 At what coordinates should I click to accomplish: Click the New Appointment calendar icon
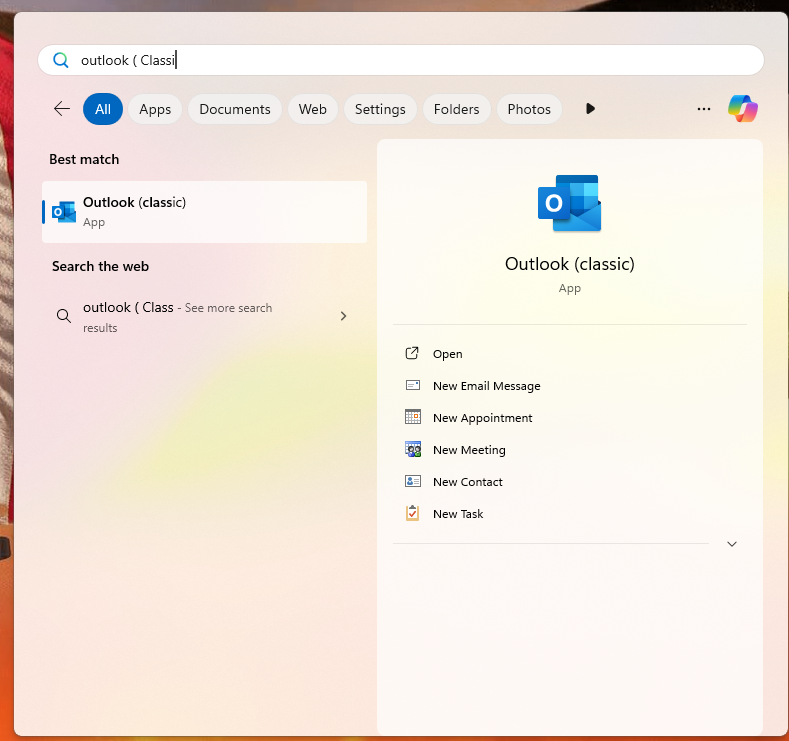[x=412, y=418]
